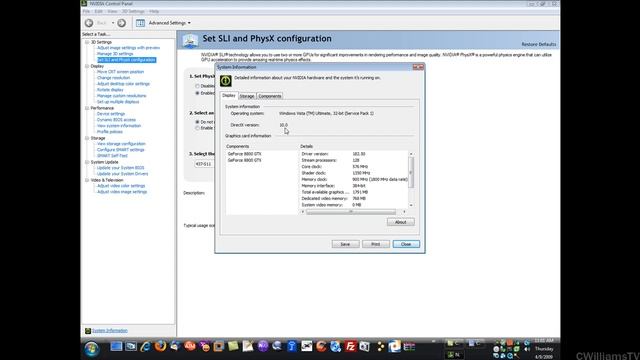Open the File menu
This screenshot has height=360, width=640.
pos(87,11)
